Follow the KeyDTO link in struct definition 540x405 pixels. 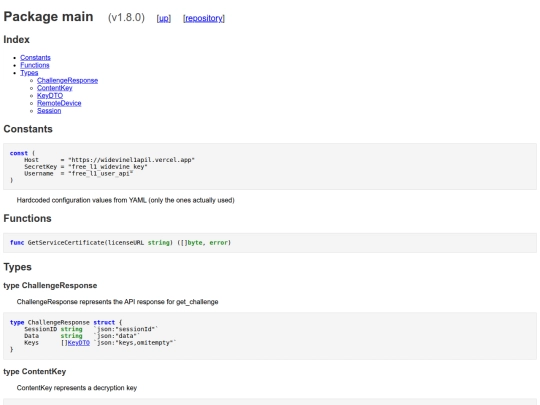(x=79, y=343)
